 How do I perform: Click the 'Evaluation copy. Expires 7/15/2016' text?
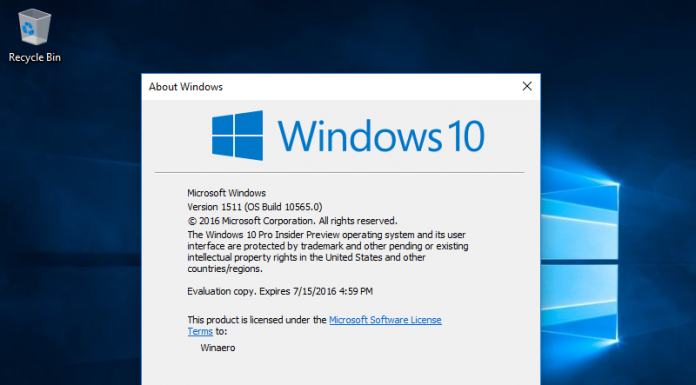280,291
